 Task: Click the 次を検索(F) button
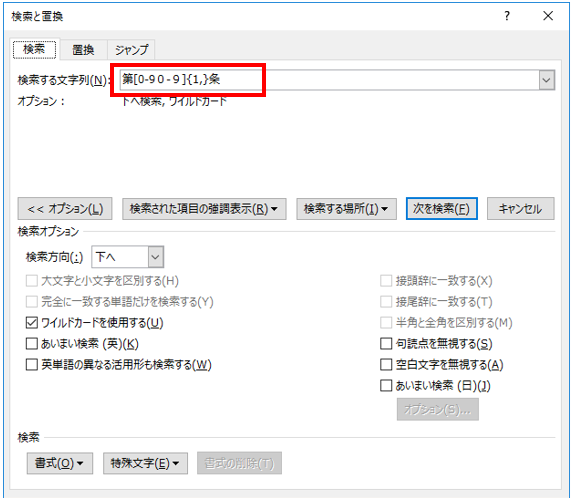click(x=441, y=209)
